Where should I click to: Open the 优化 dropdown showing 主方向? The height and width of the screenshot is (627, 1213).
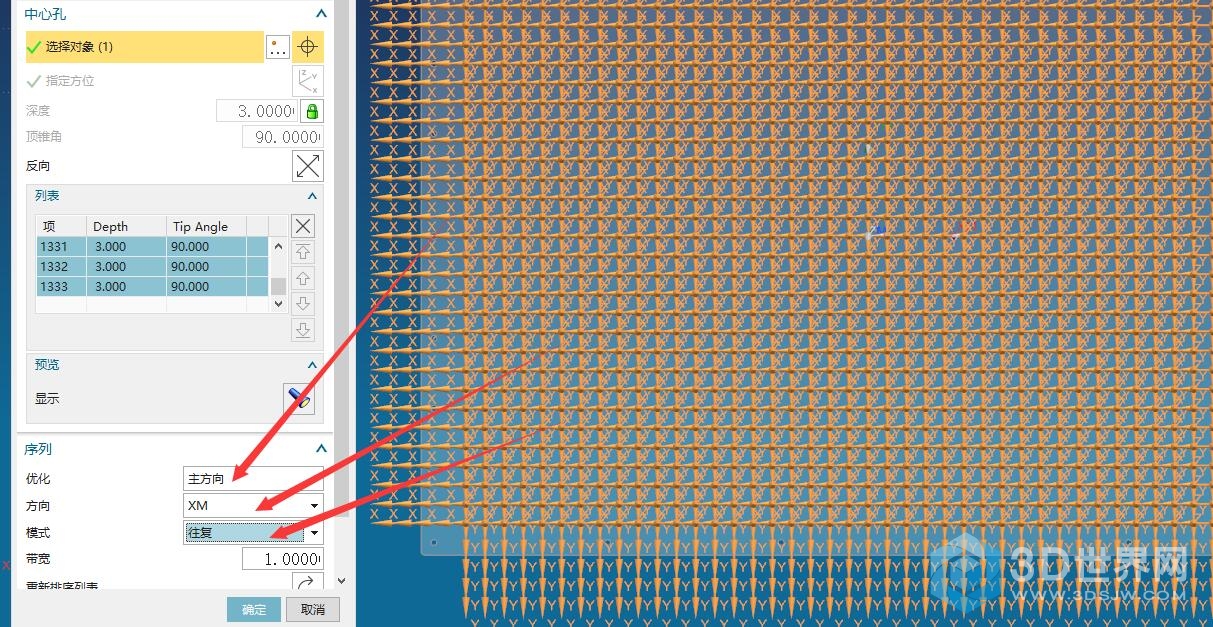[x=254, y=479]
